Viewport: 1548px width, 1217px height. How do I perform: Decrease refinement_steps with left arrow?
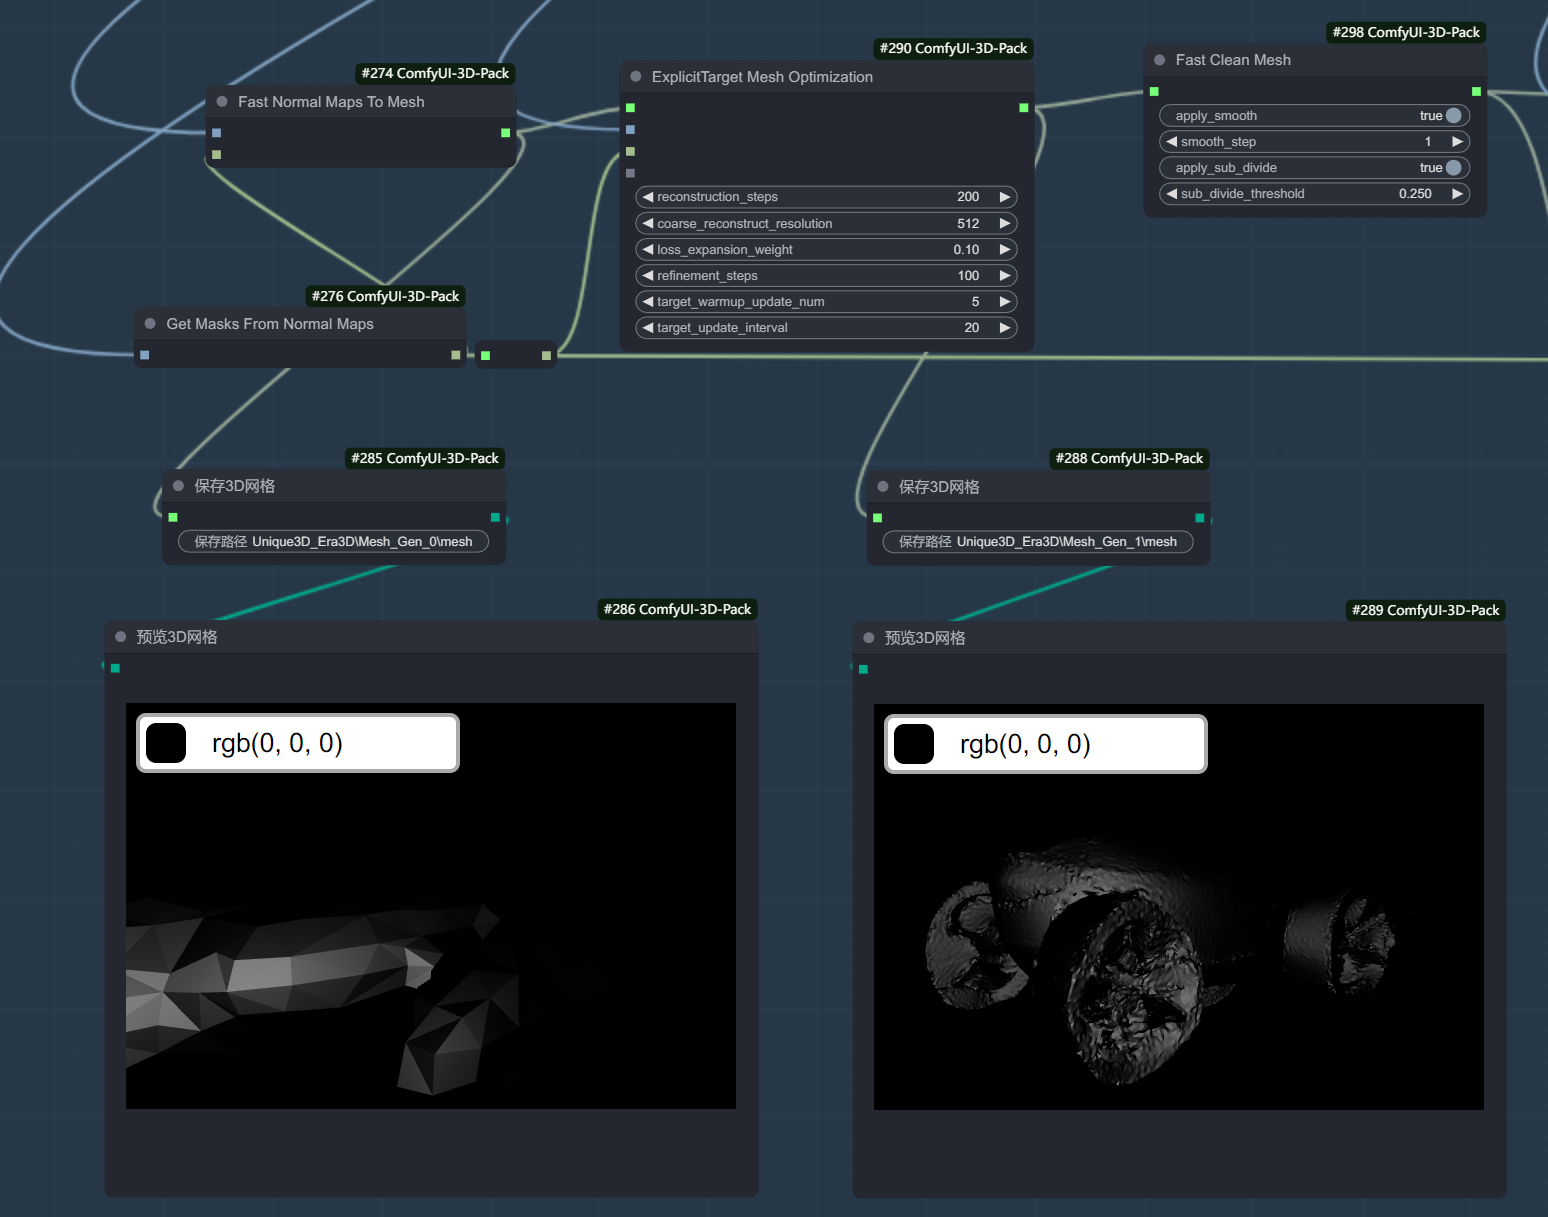coord(648,276)
